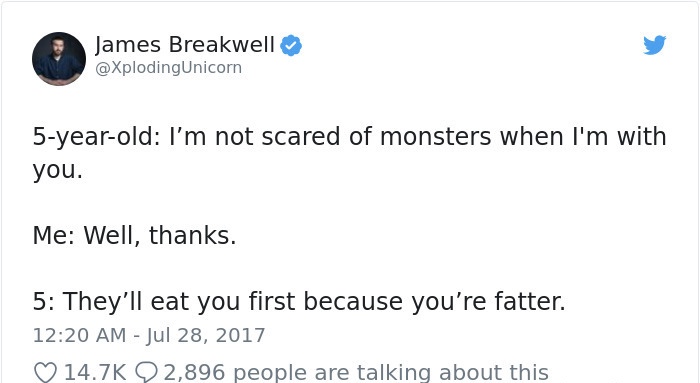Click the '2,896' reply count number
The image size is (700, 383).
pos(194,372)
